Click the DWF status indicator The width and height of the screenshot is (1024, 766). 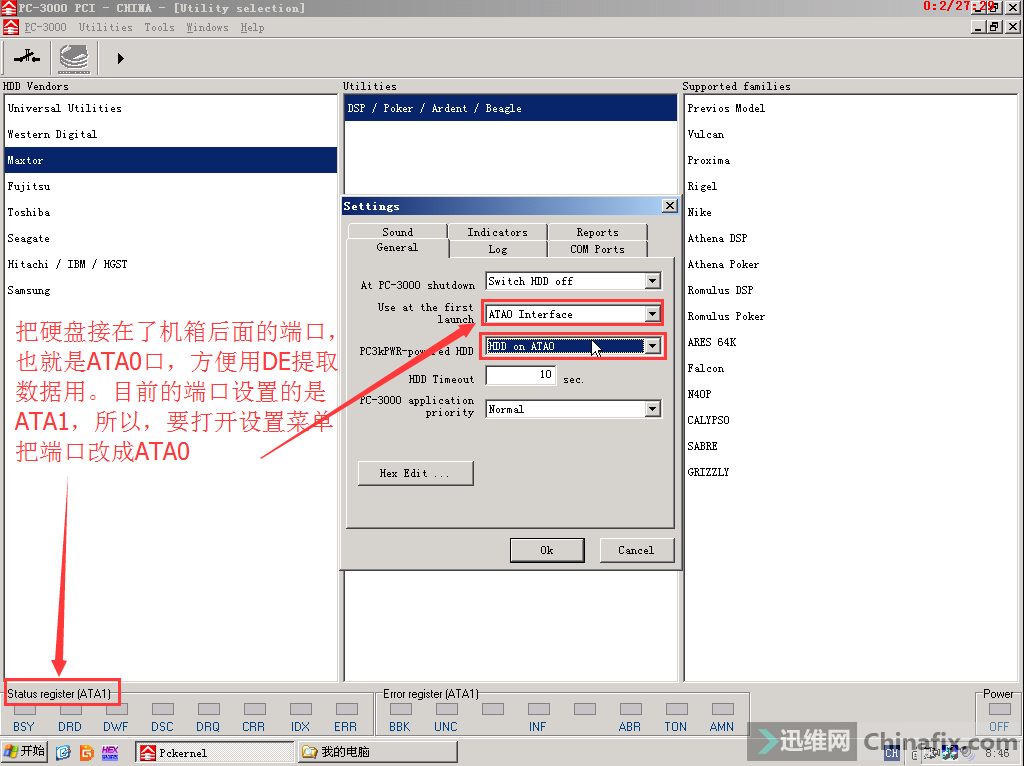click(x=116, y=709)
